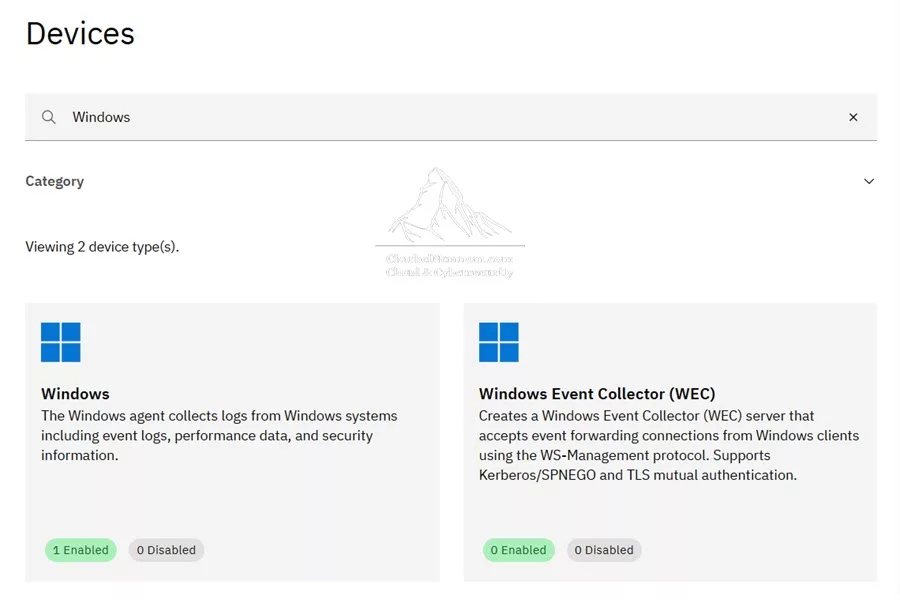Click the Windows agent description text
The height and width of the screenshot is (600, 900).
[219, 435]
